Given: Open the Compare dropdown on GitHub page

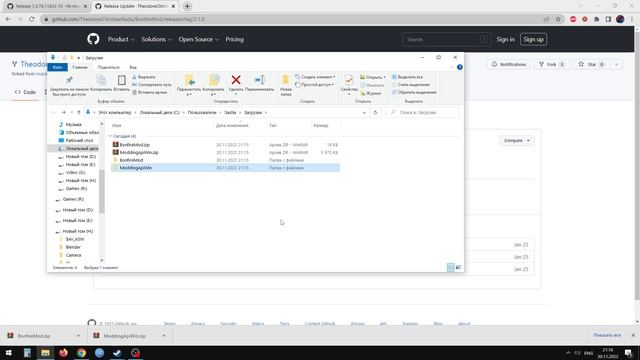Looking at the screenshot, I should [516, 140].
